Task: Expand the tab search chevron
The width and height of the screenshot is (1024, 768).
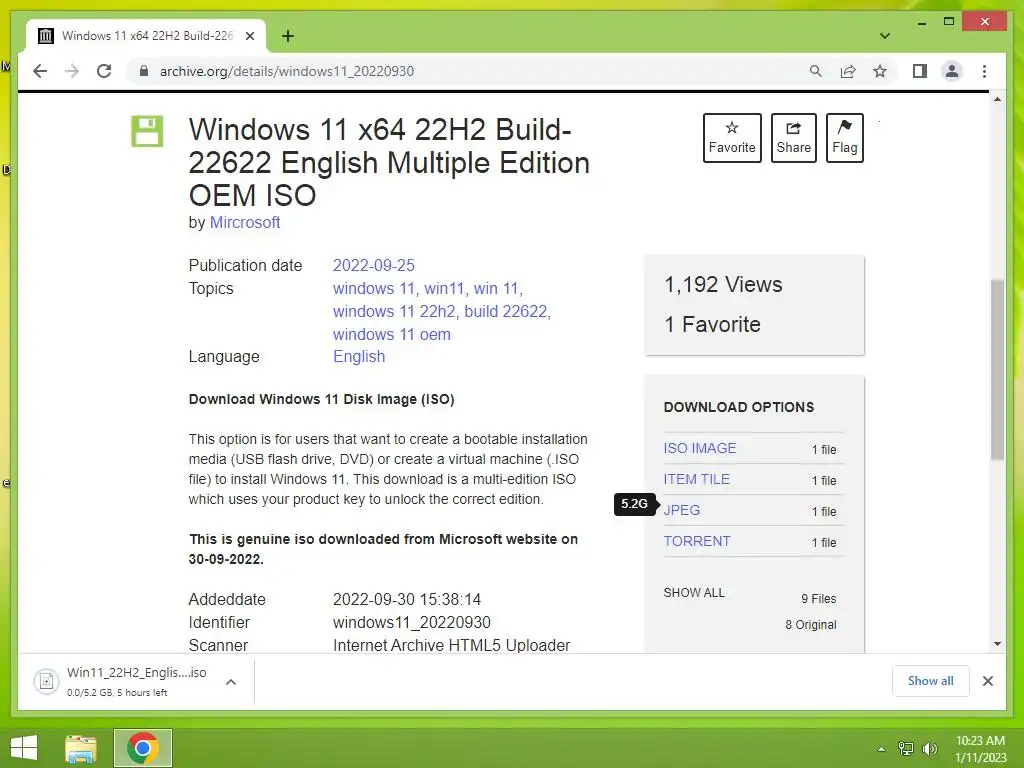Action: click(x=884, y=36)
